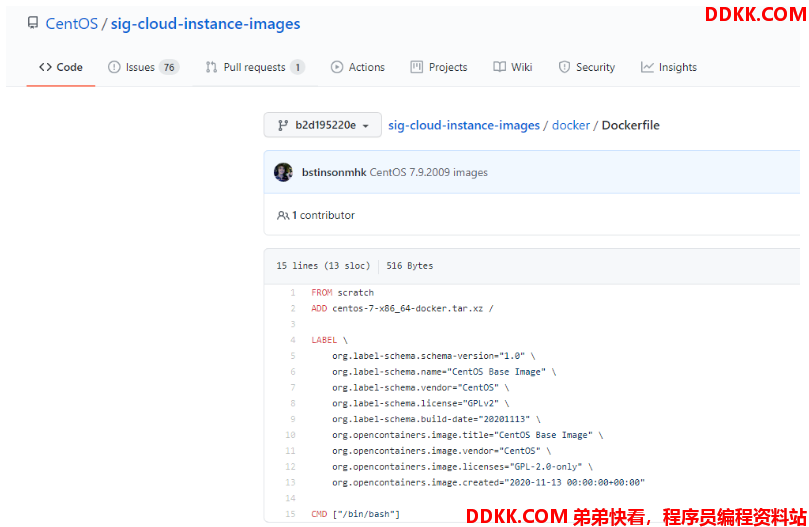Select line number 2 in the gutter
Screen dimensions: 809x527
(293, 309)
